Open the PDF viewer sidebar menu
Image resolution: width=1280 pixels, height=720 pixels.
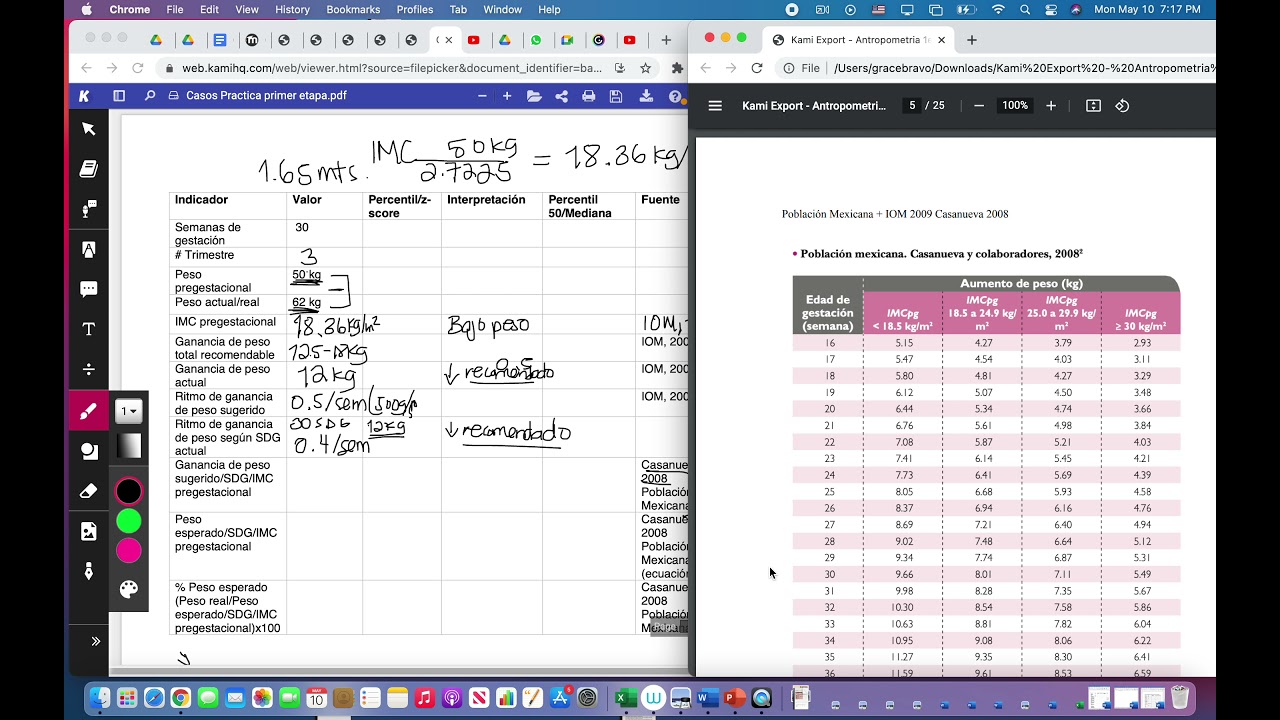(x=715, y=105)
